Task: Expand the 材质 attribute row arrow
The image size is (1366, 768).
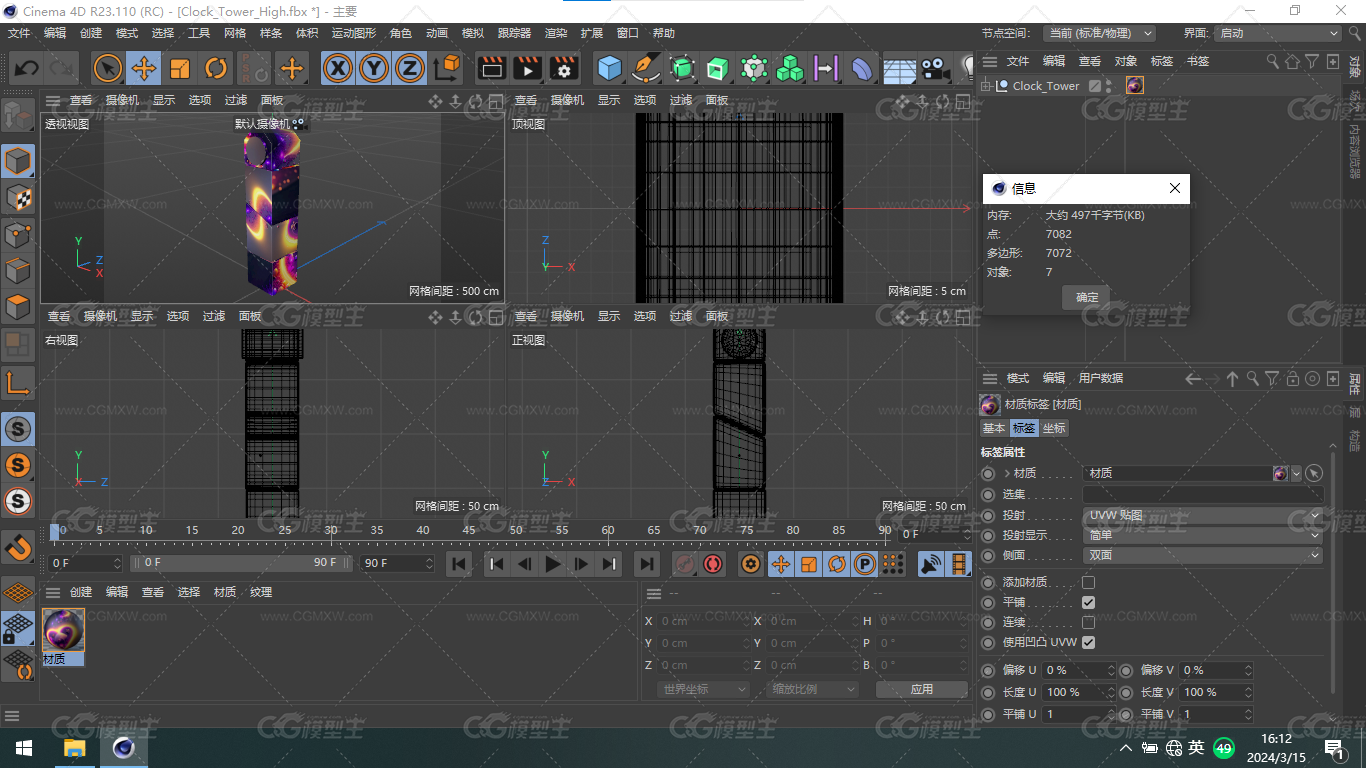Action: pyautogui.click(x=1007, y=473)
